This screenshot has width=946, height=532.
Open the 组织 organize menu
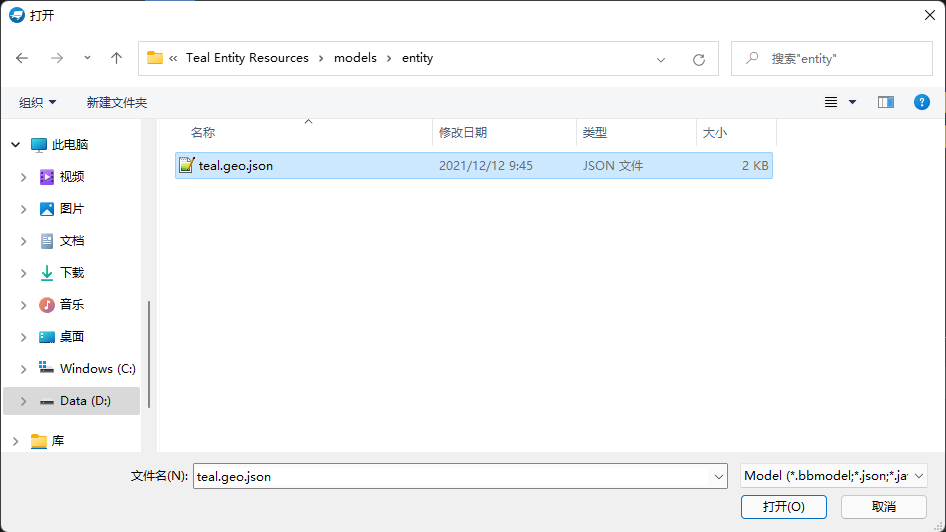tap(37, 103)
